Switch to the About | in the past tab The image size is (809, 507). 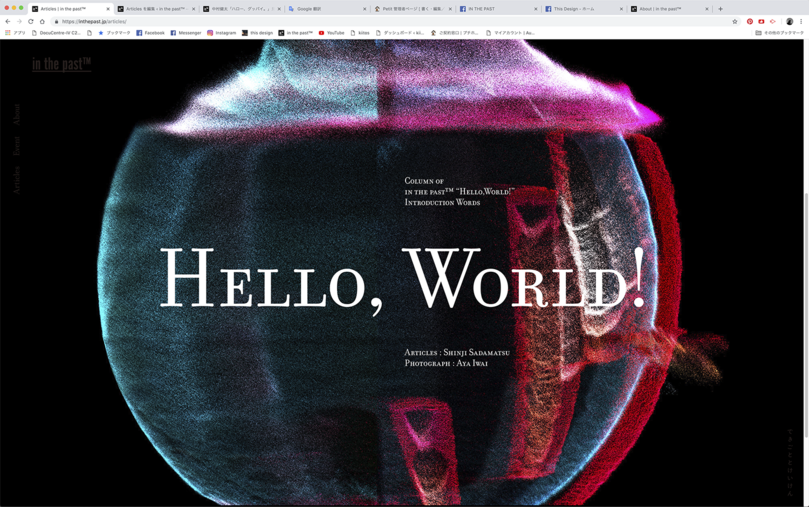pos(665,9)
